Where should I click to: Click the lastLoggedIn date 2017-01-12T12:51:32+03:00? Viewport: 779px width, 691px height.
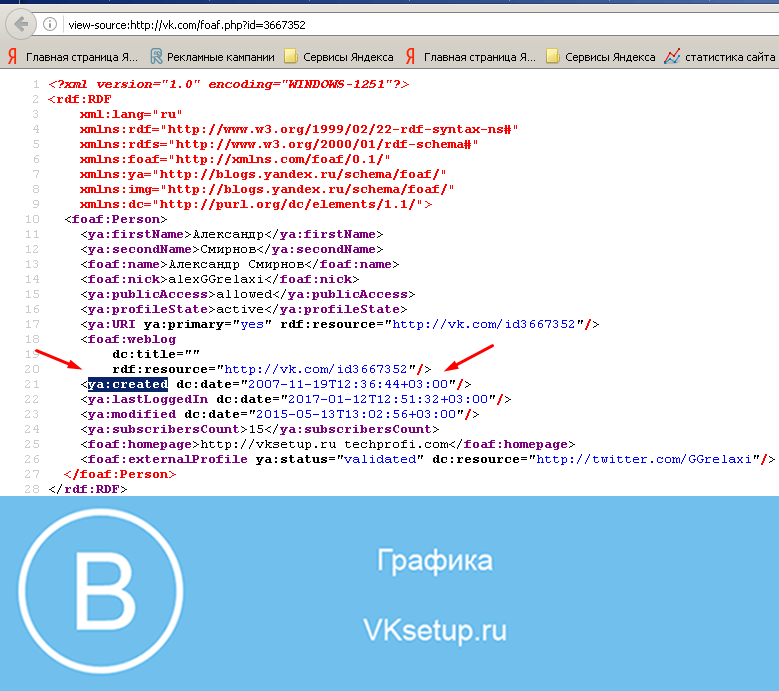388,399
